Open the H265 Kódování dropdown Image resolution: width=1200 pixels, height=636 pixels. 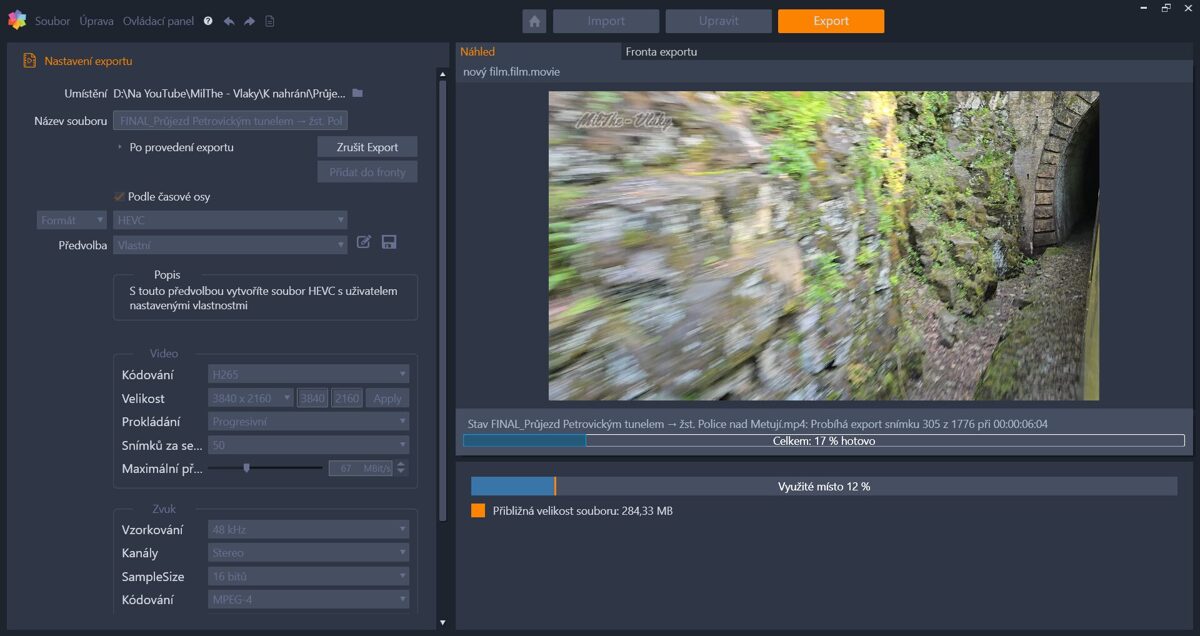(308, 374)
